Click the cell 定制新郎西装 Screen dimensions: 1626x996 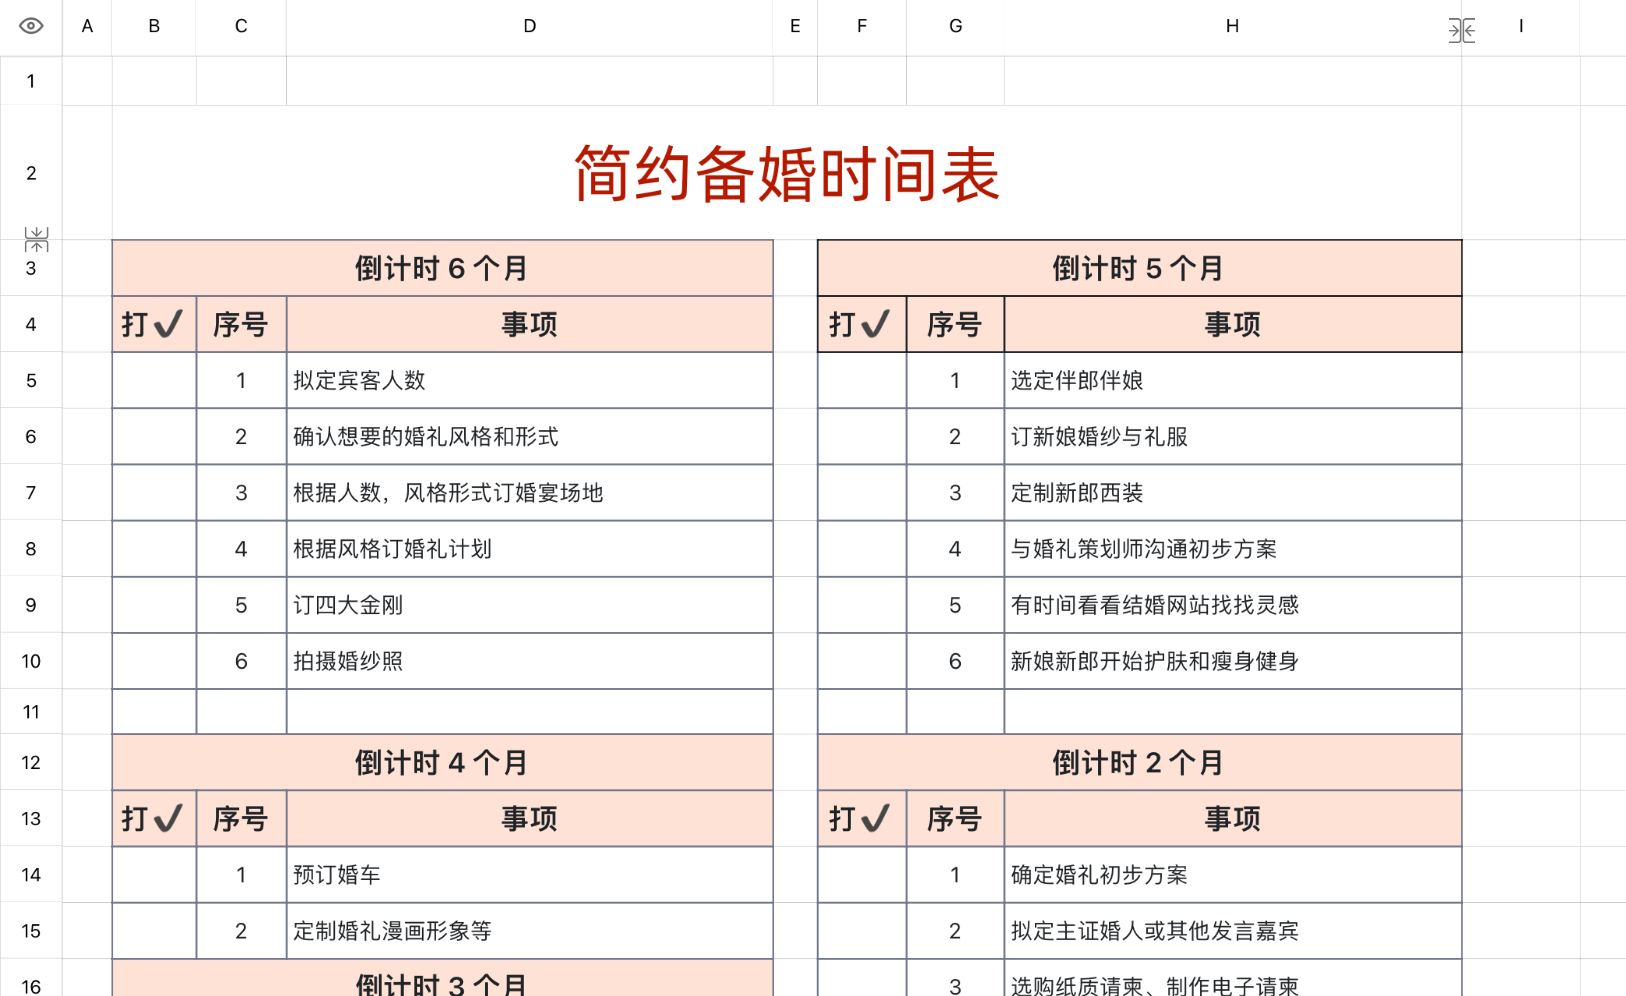point(1232,492)
